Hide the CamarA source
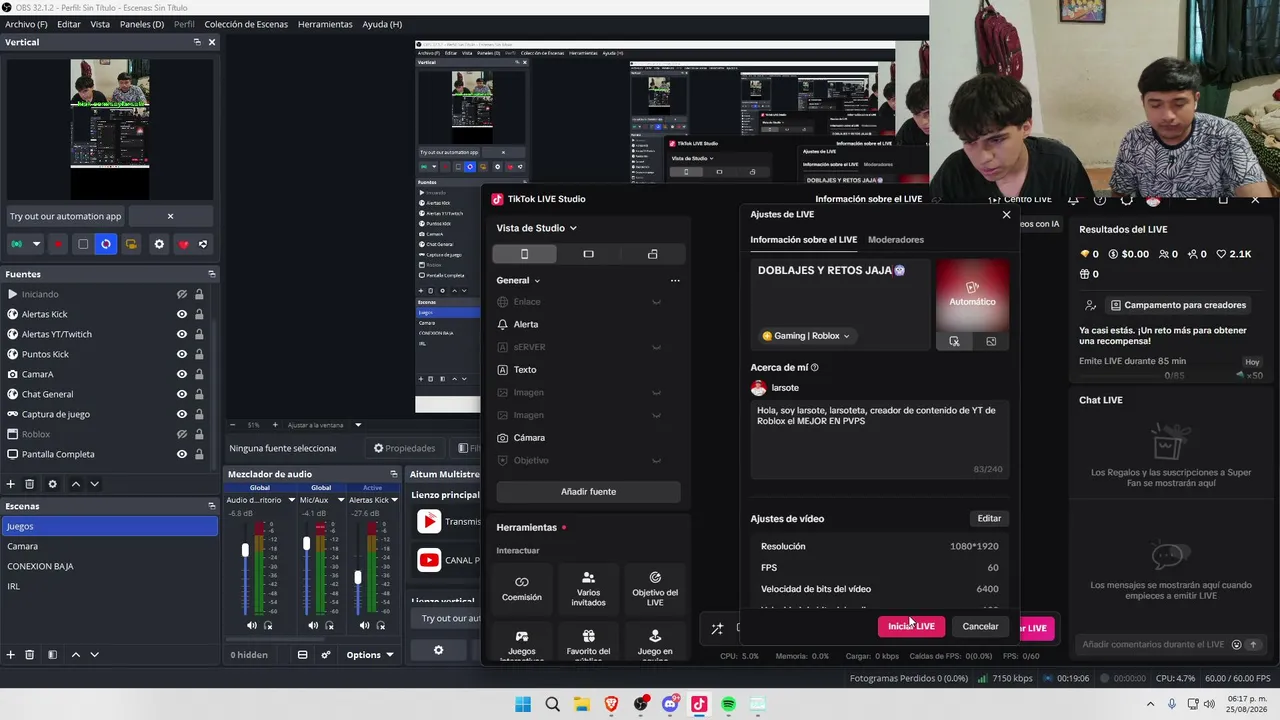This screenshot has width=1280, height=720. click(182, 374)
